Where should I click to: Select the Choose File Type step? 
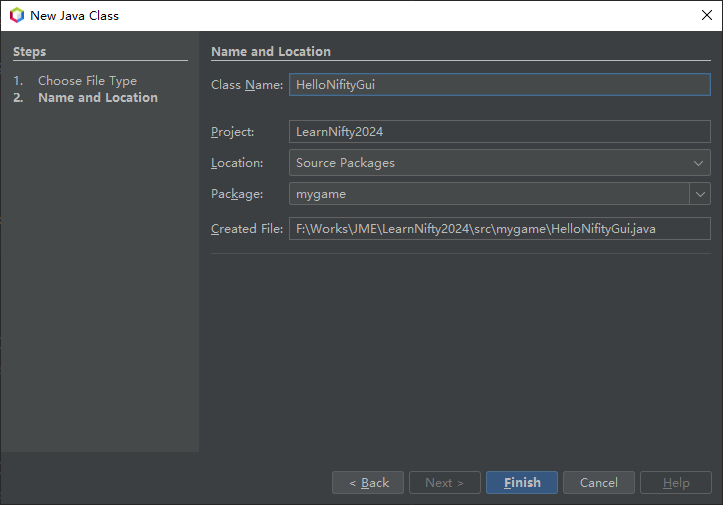[87, 81]
